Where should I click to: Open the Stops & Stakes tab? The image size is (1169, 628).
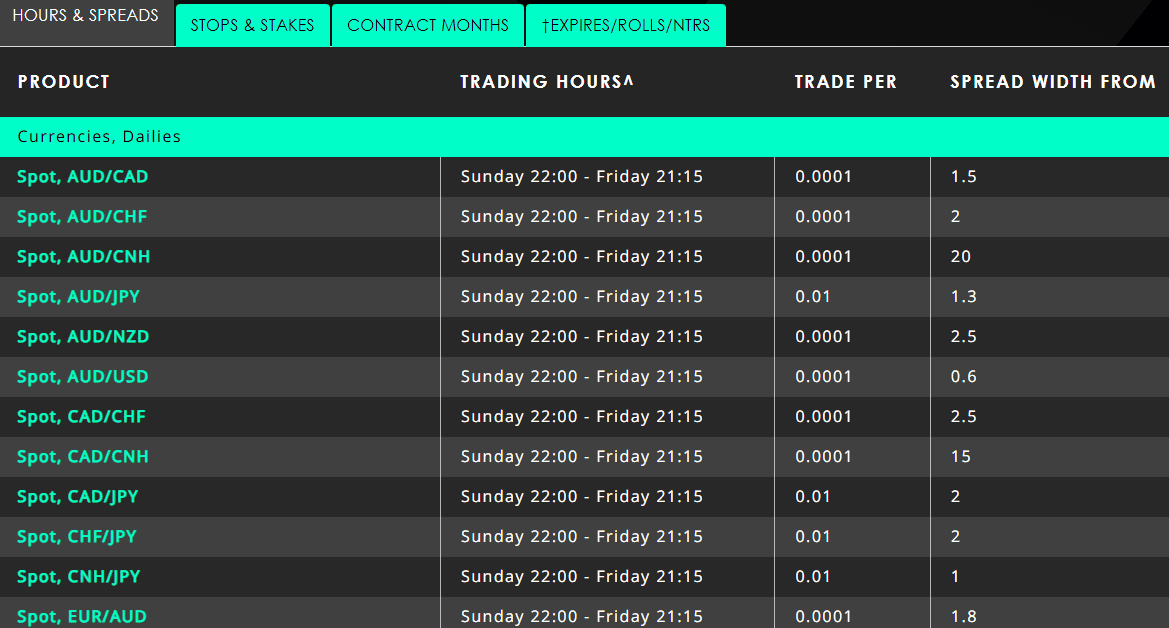coord(252,26)
